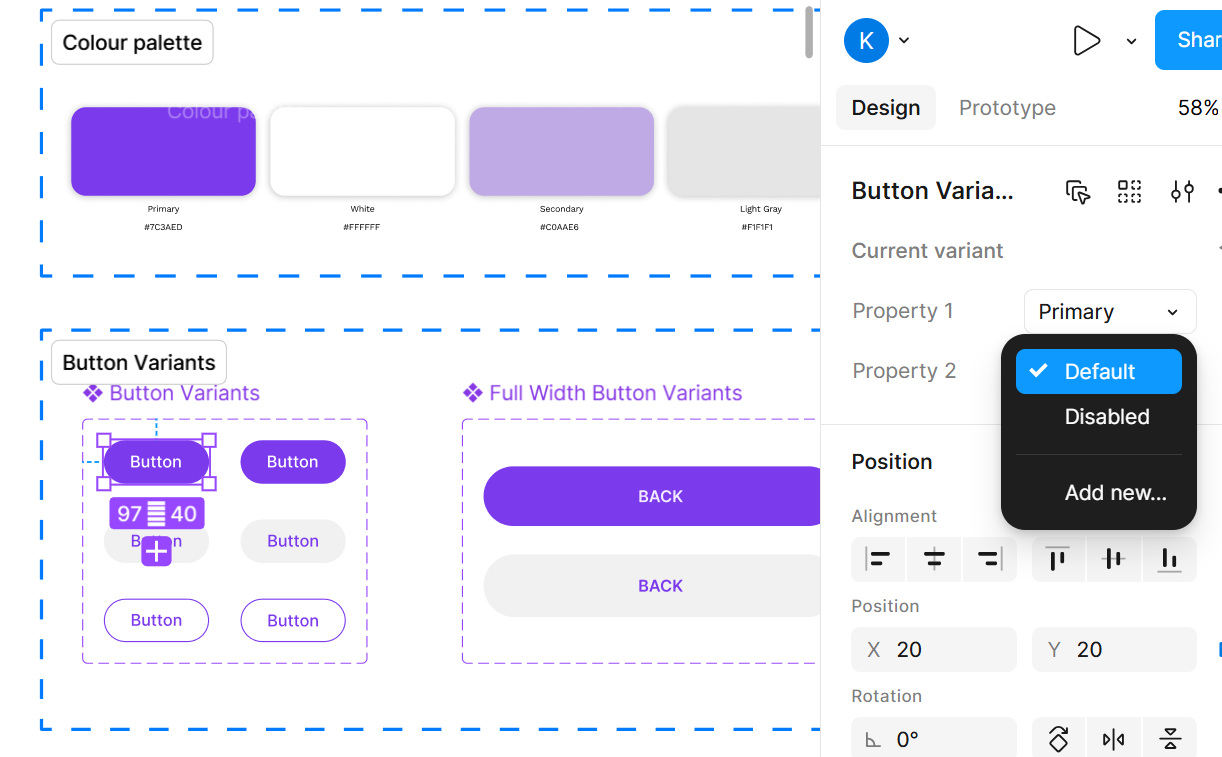The width and height of the screenshot is (1222, 757).
Task: Click the Secondary lilac colour swatch
Action: click(561, 152)
